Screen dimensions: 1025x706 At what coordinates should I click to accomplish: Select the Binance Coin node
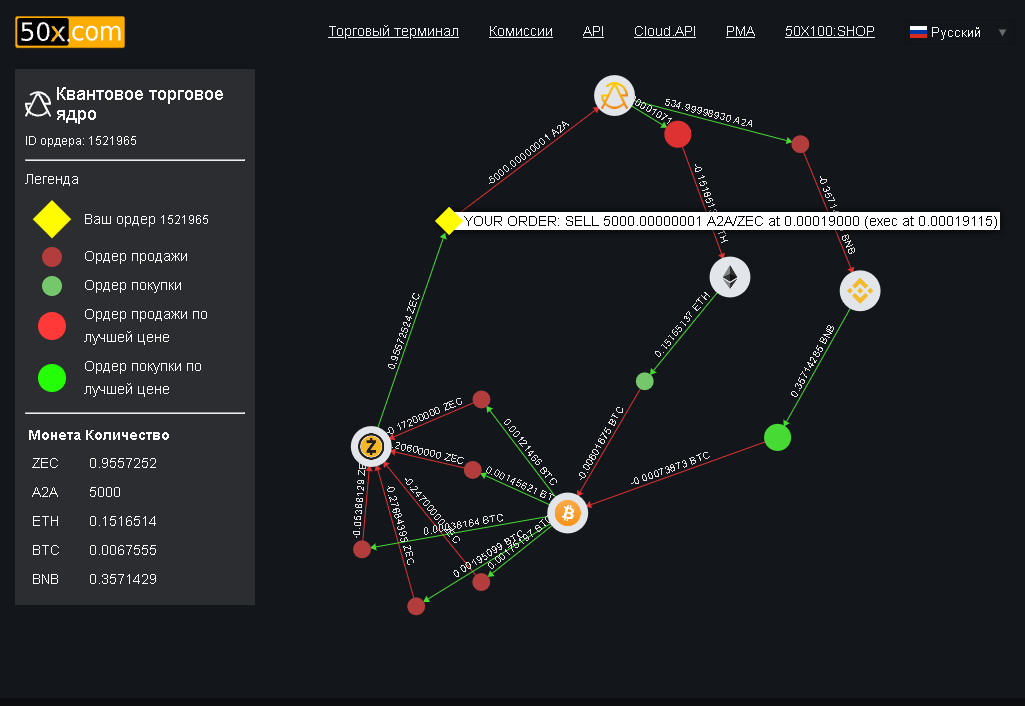pyautogui.click(x=859, y=290)
